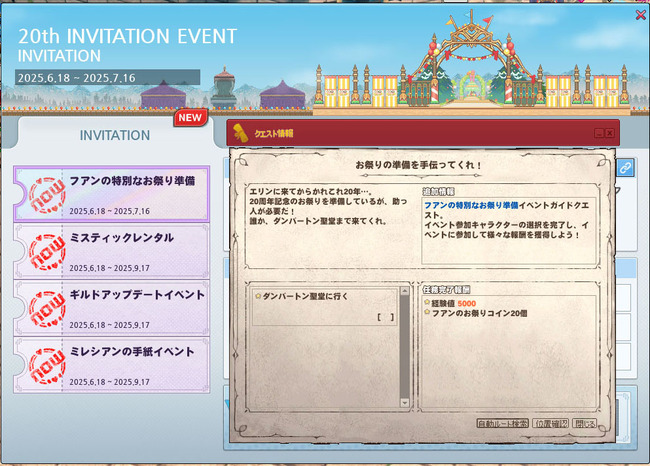
Task: Click the date range 2025.6.18 ~ 2025.7.16 banner
Action: point(108,78)
